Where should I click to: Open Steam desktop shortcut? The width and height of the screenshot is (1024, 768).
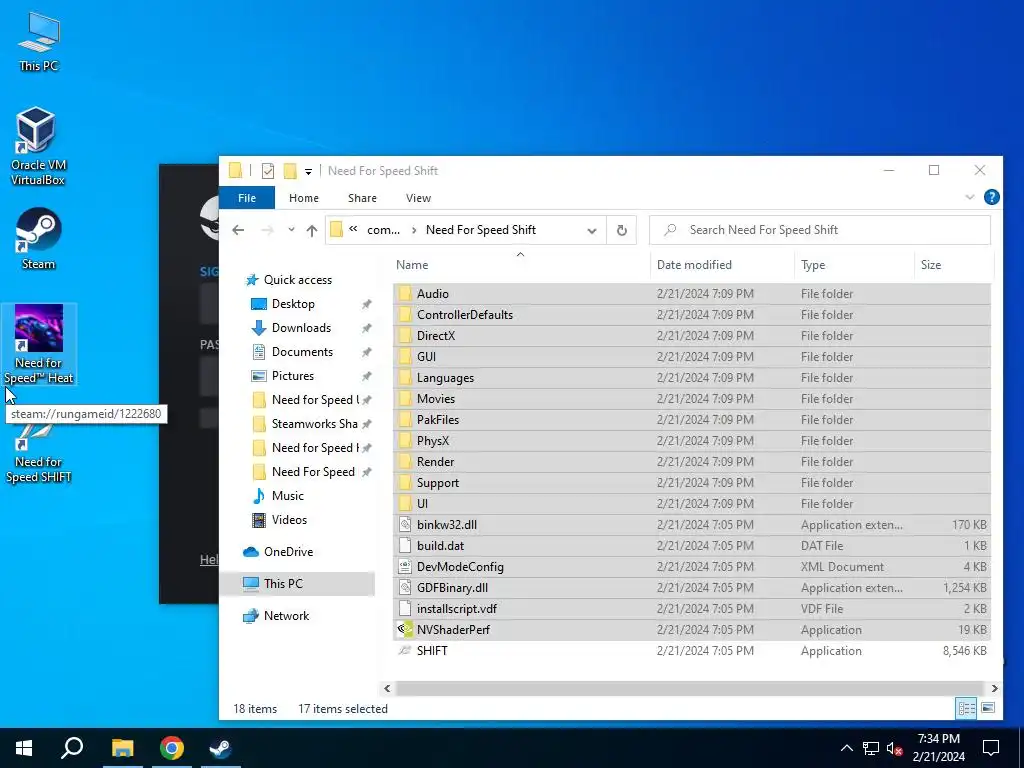coord(39,238)
